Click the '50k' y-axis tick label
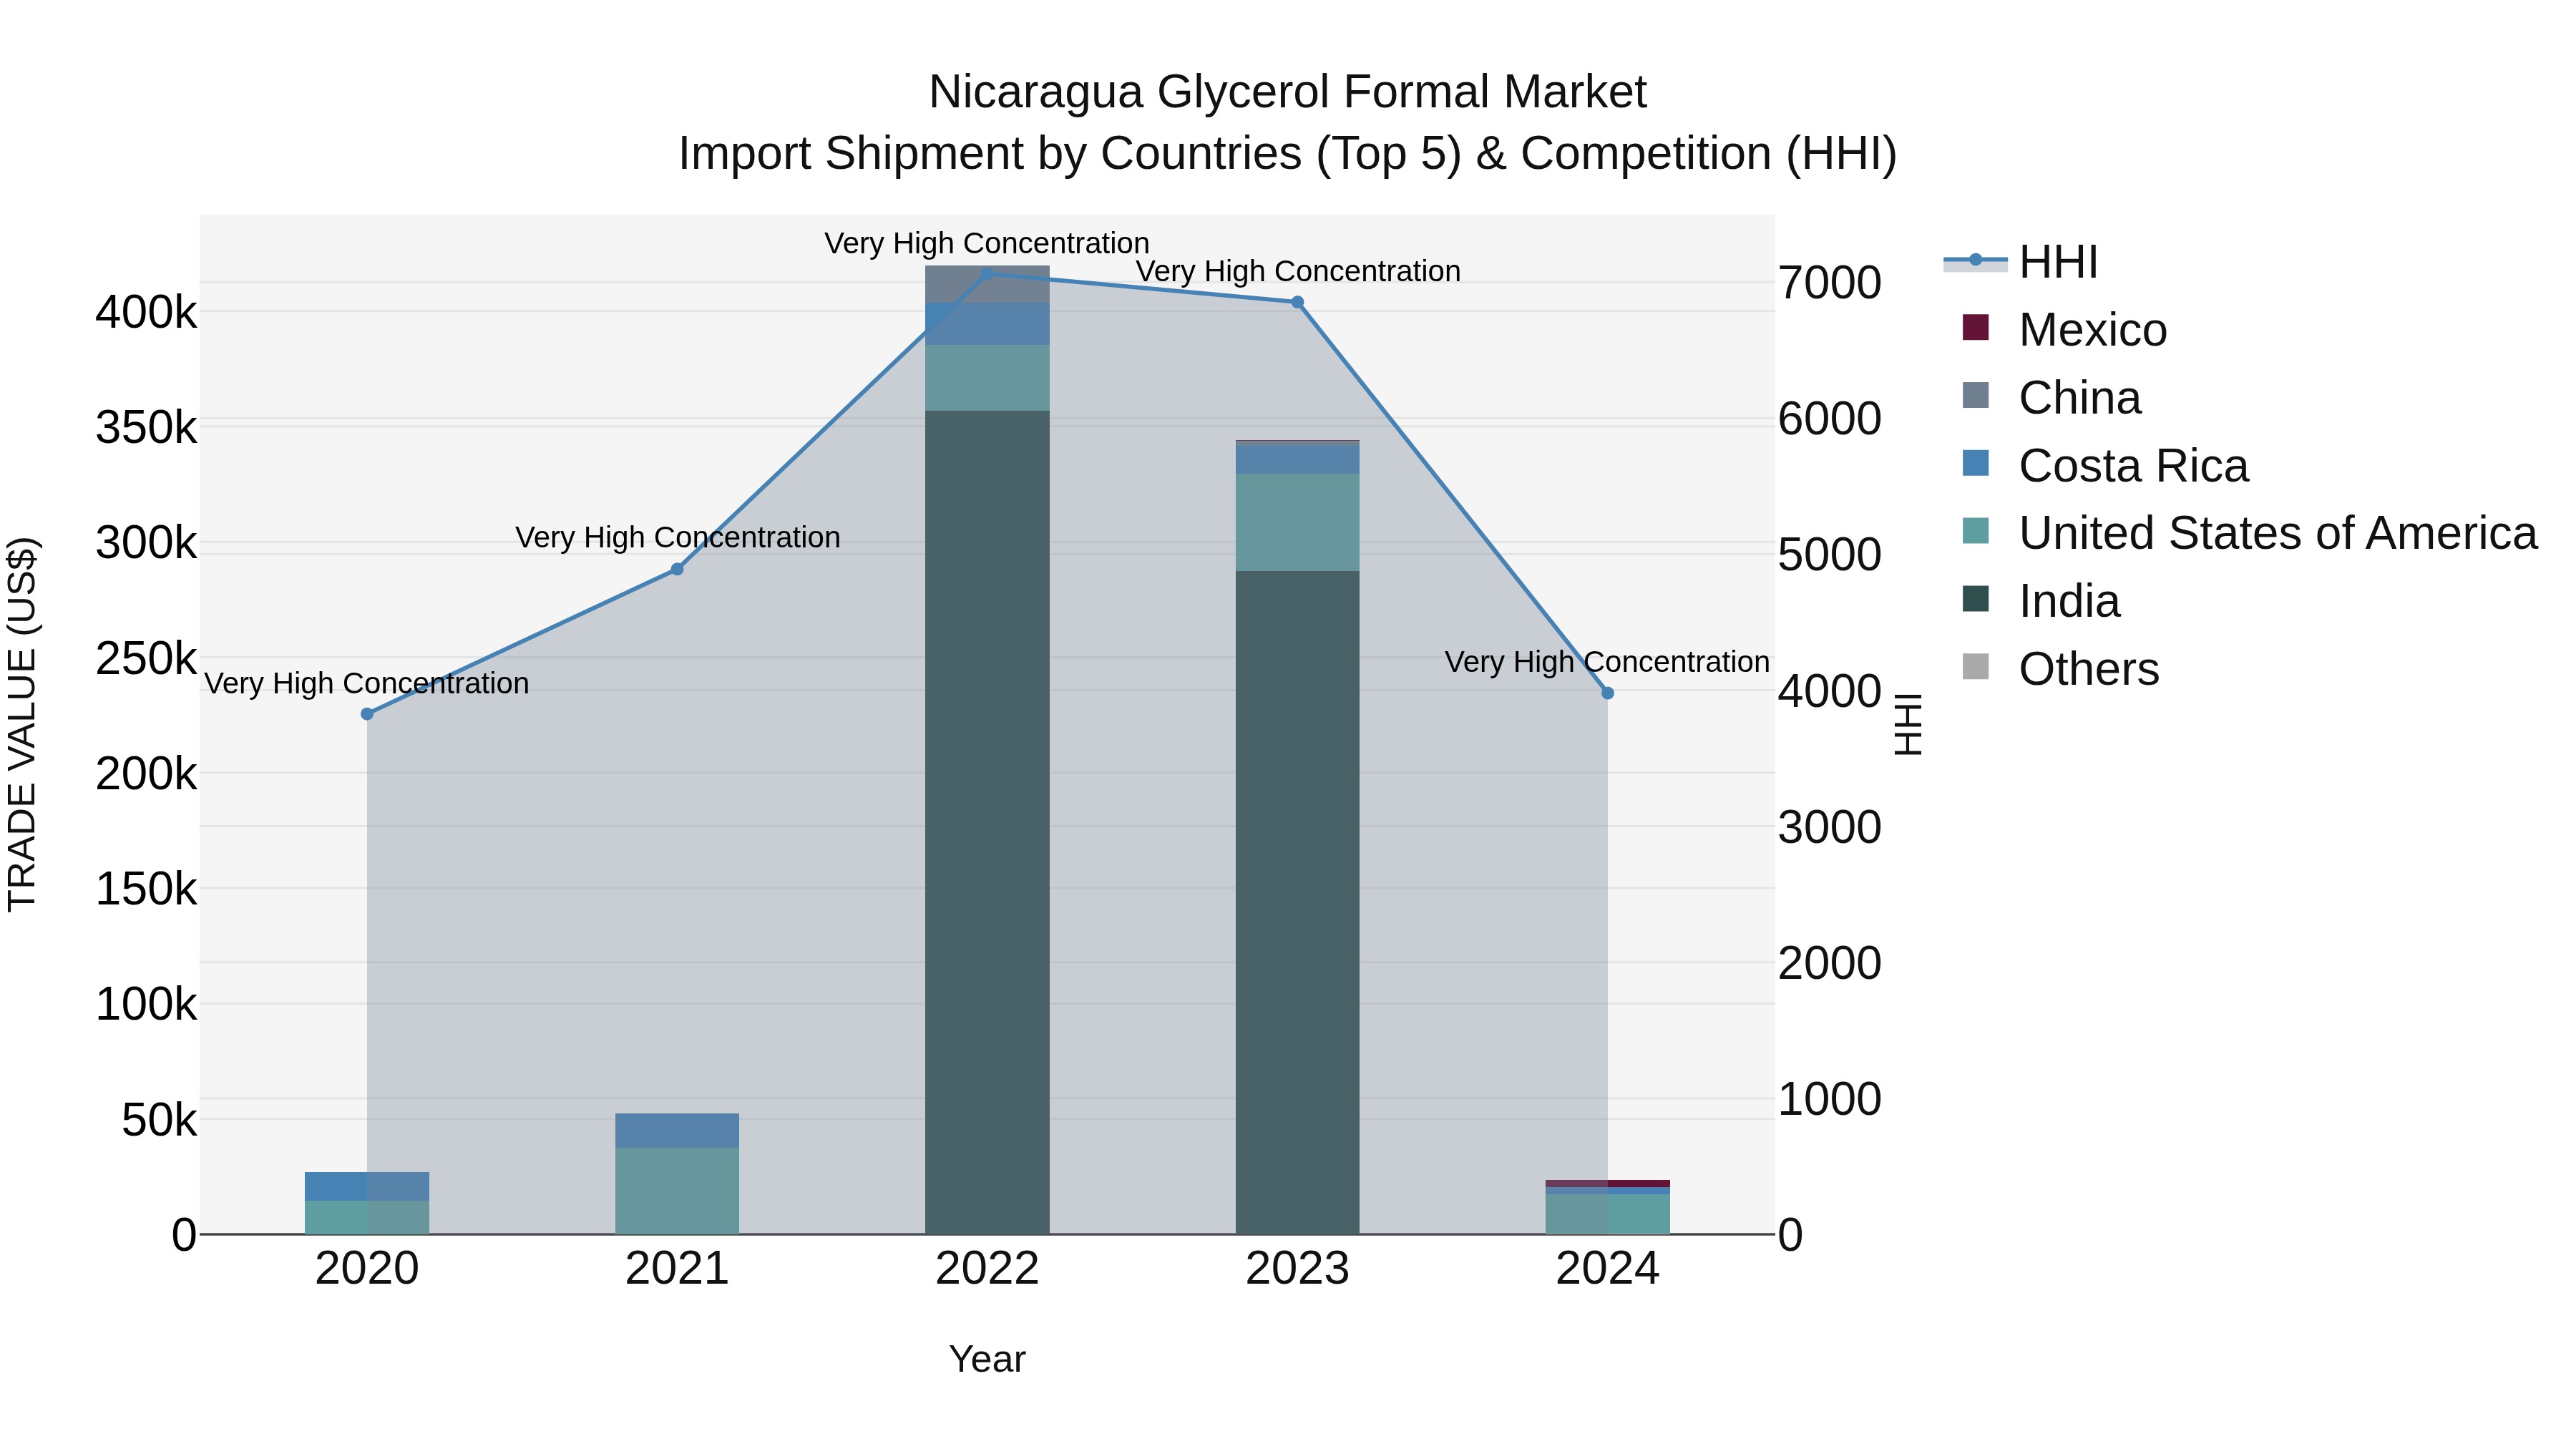 (x=160, y=1120)
